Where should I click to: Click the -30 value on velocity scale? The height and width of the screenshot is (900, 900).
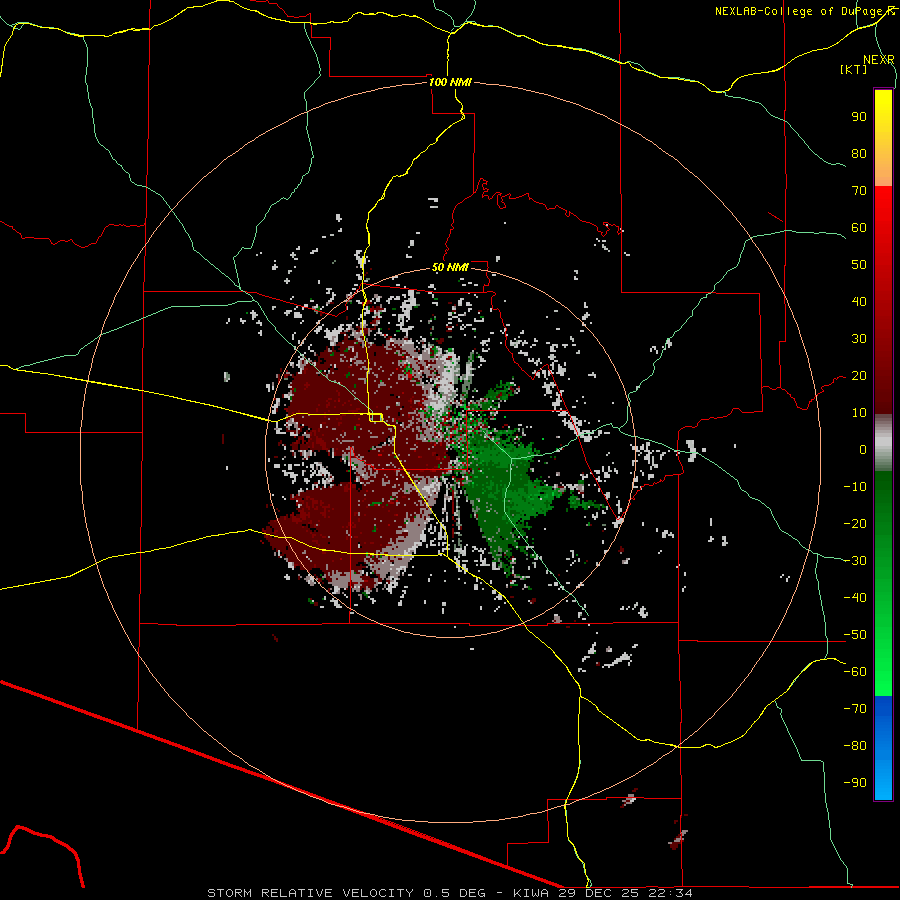pos(855,561)
